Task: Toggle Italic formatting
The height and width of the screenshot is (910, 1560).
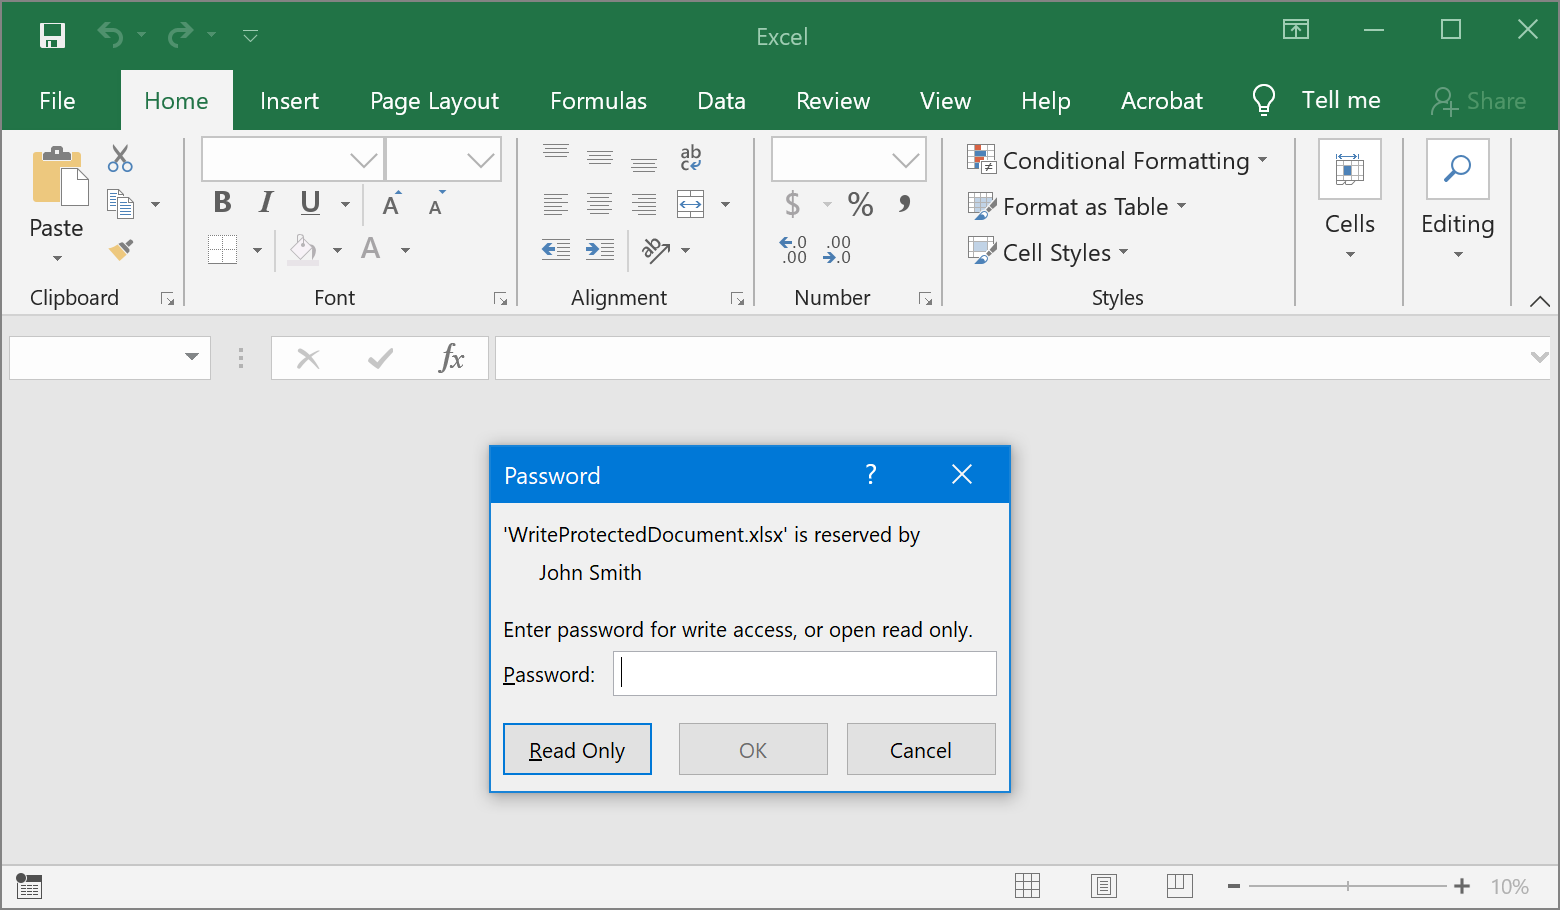Action: [x=266, y=203]
